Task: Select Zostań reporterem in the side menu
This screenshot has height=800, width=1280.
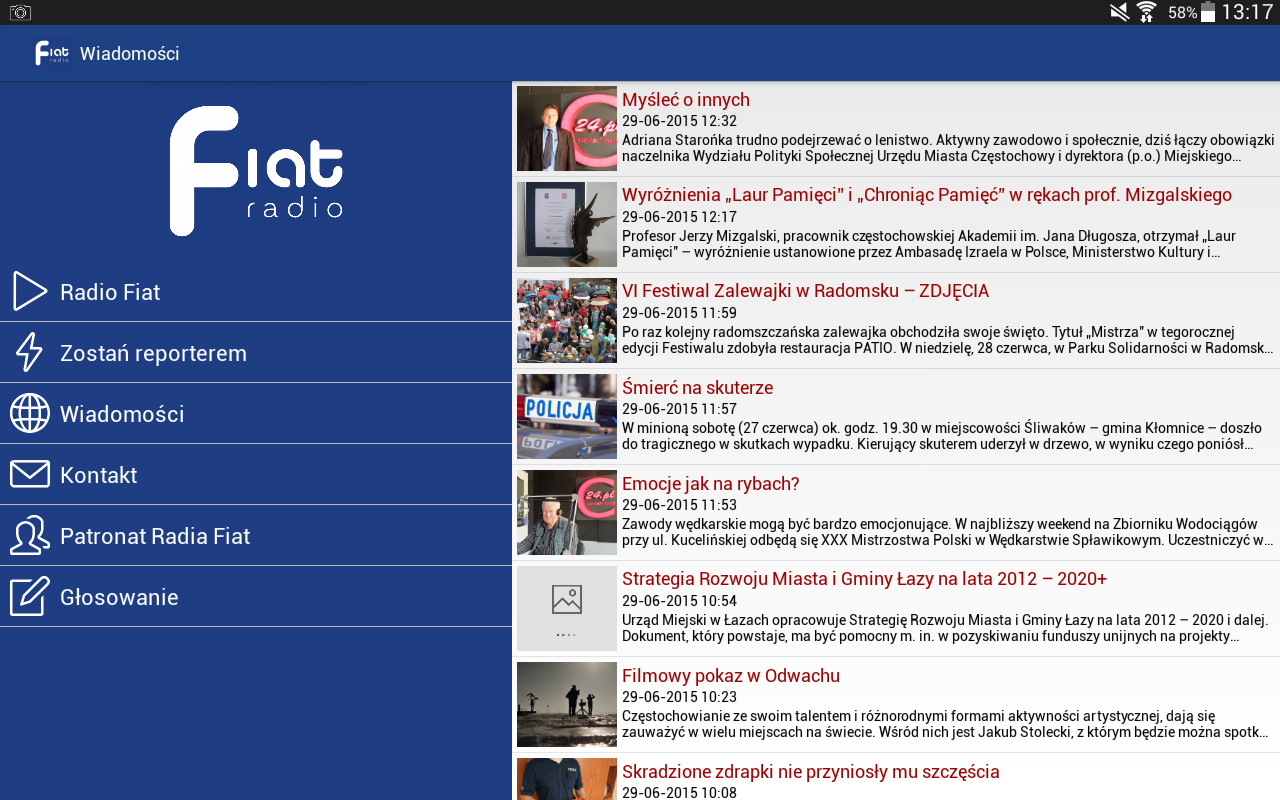Action: coord(256,353)
